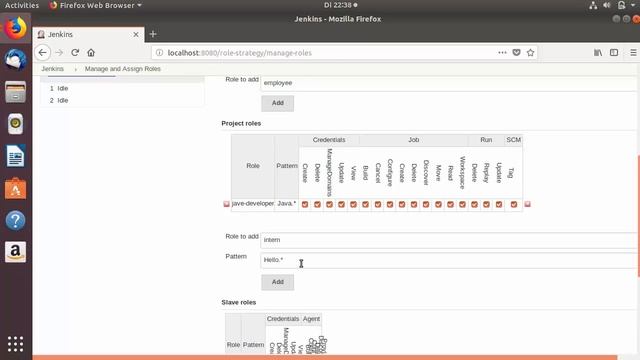Viewport: 640px width, 360px height.
Task: Uncheck Job Discover for jave-developer
Action: pos(426,204)
